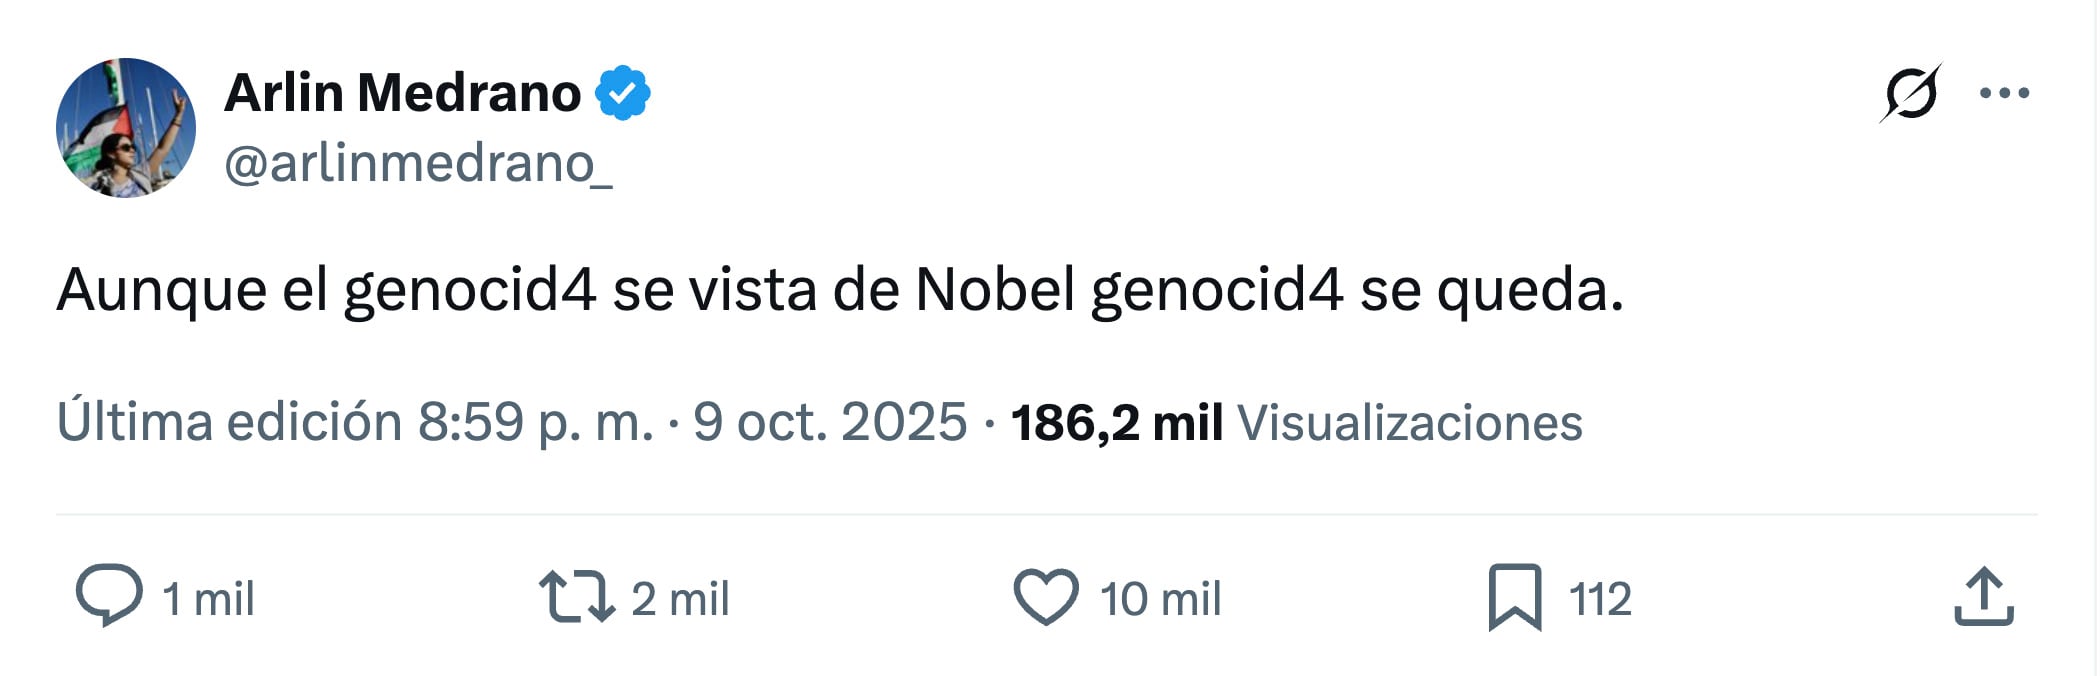Click the 9 oct. 2025 date
The image size is (2100, 676).
pos(830,422)
